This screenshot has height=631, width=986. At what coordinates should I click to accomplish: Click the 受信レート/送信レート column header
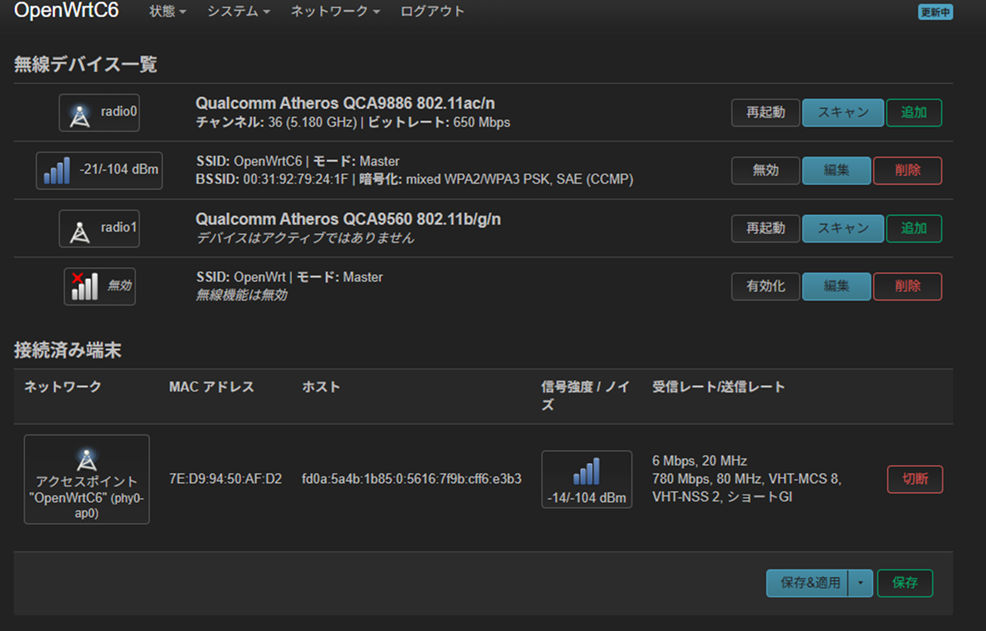point(718,387)
